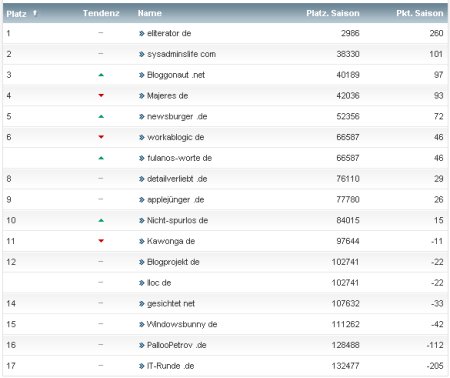Click the arrow icon before Majeres de
450x378 pixels.
pyautogui.click(x=142, y=96)
